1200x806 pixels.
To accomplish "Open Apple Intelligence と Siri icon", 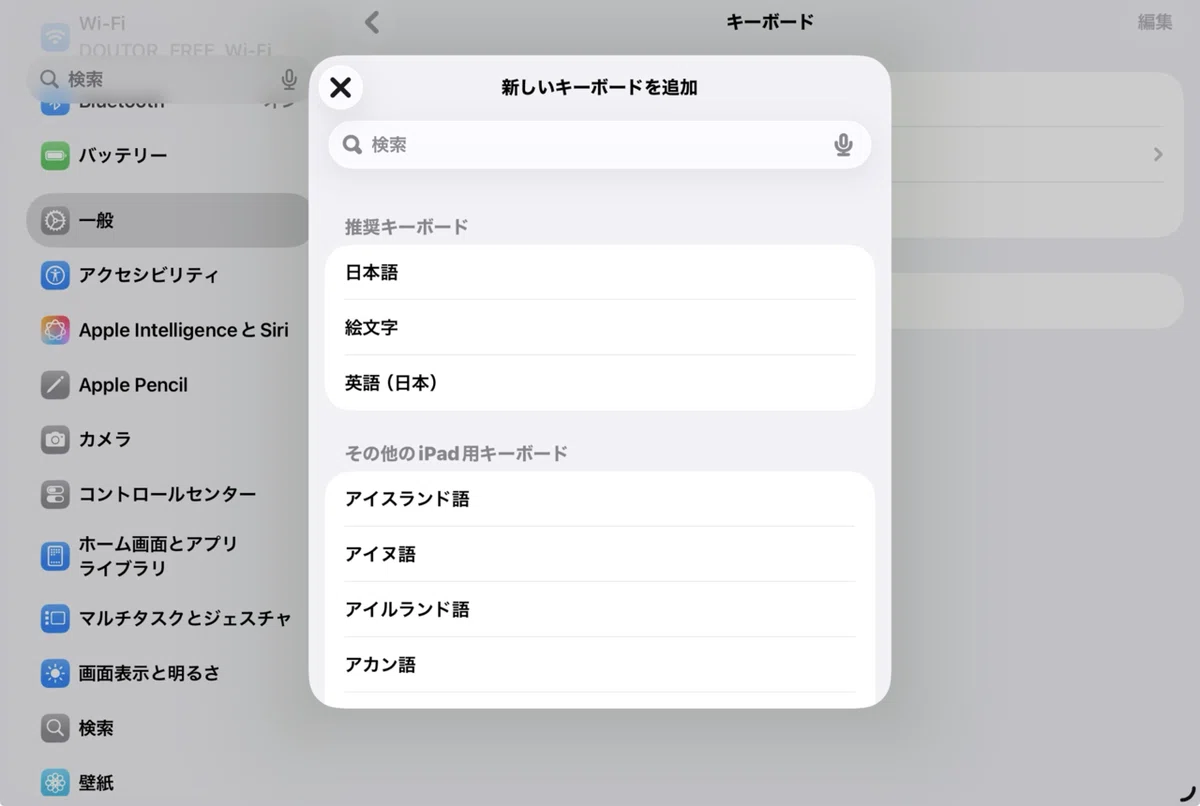I will 55,330.
